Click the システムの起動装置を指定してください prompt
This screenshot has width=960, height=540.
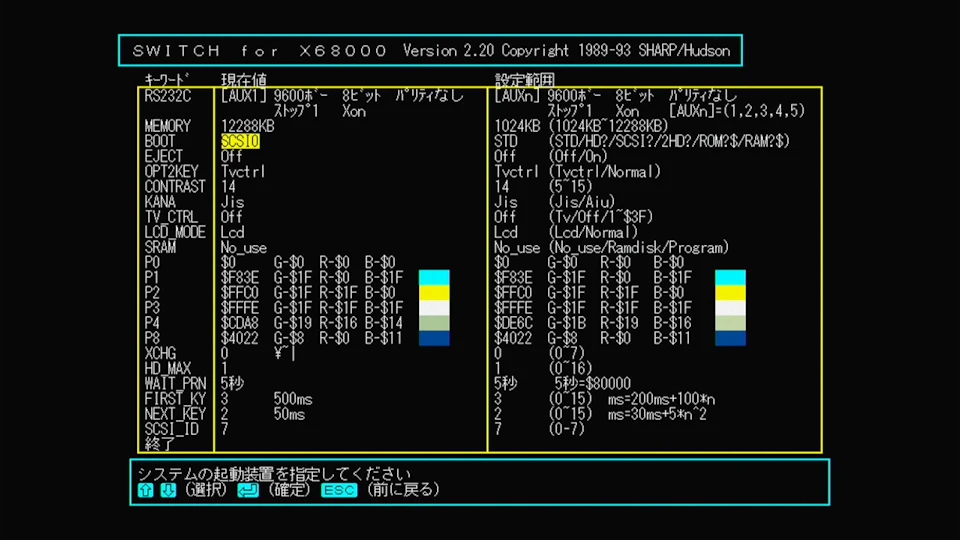(274, 474)
